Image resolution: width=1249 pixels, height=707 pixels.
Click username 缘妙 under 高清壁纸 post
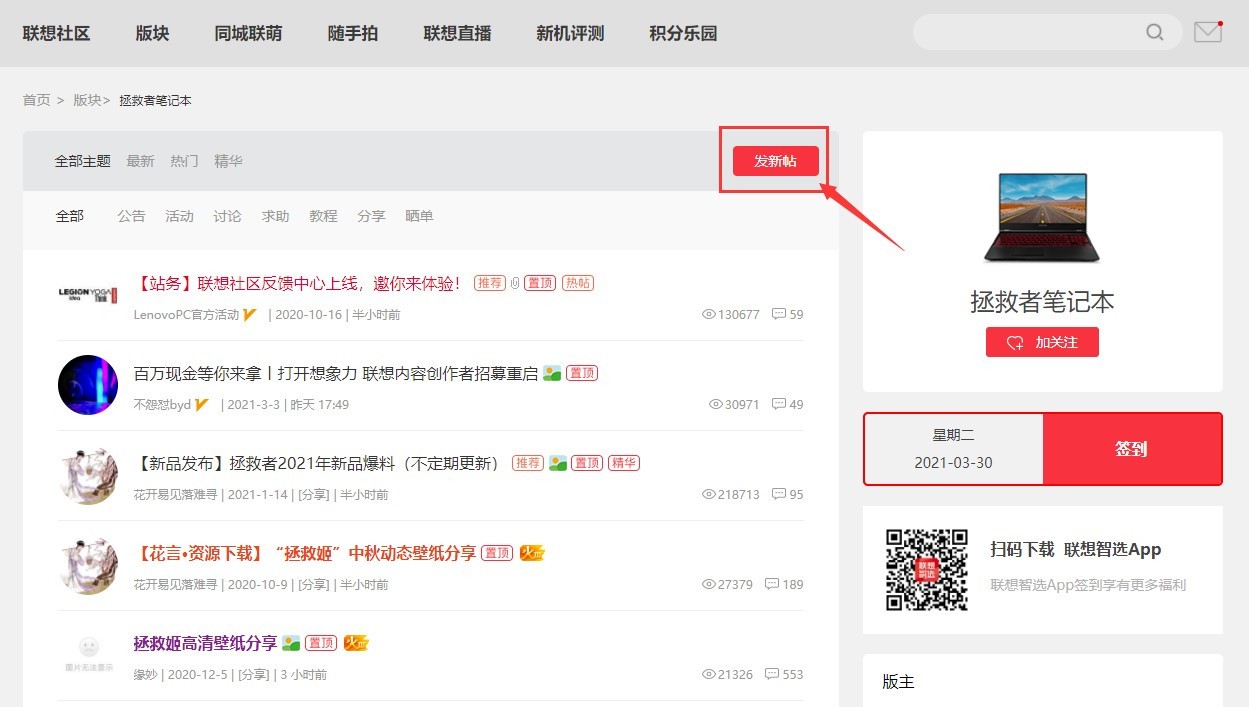coord(146,674)
